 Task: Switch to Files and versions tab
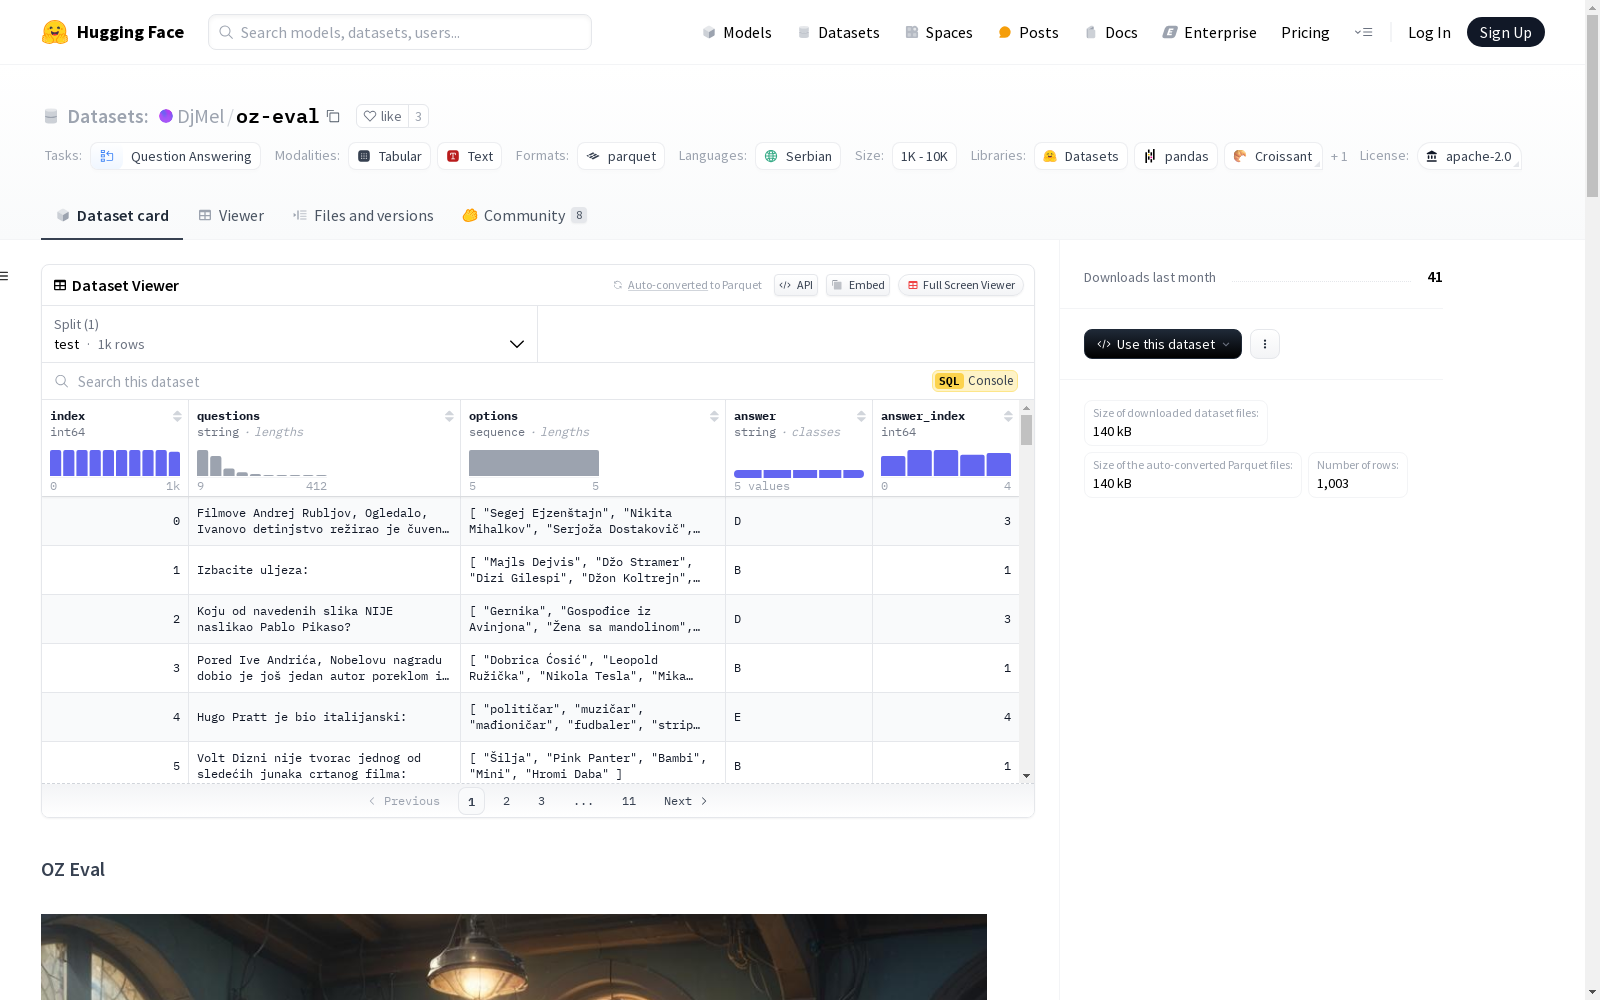(x=363, y=215)
